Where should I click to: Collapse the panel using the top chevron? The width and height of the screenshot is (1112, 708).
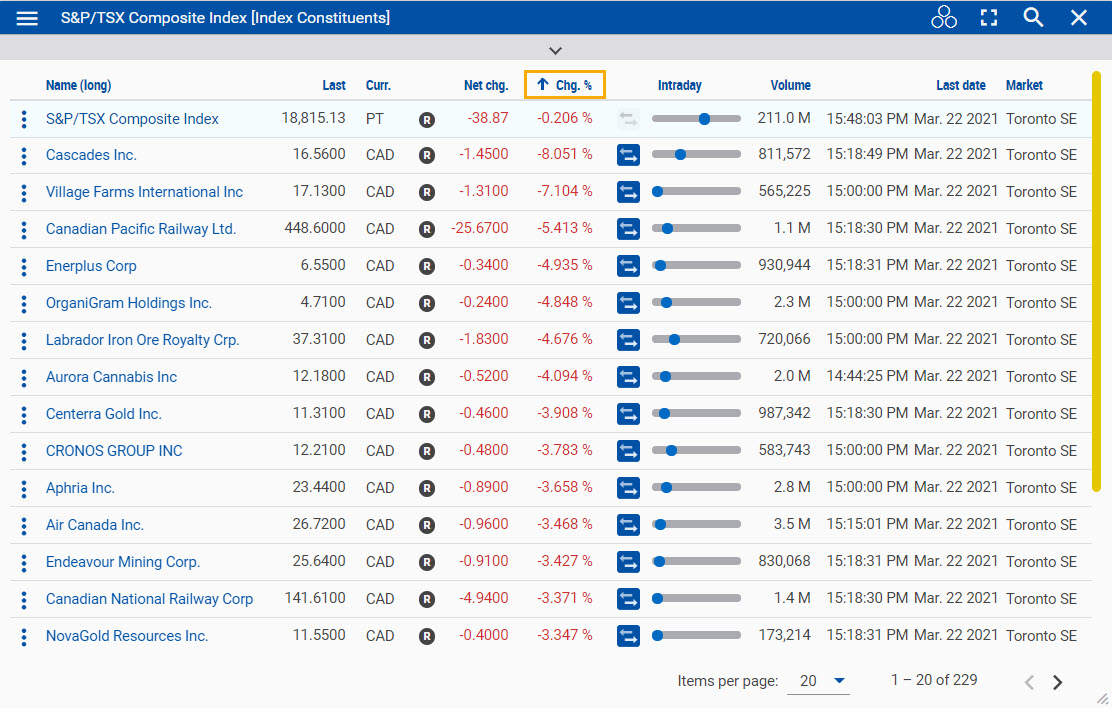coord(554,49)
